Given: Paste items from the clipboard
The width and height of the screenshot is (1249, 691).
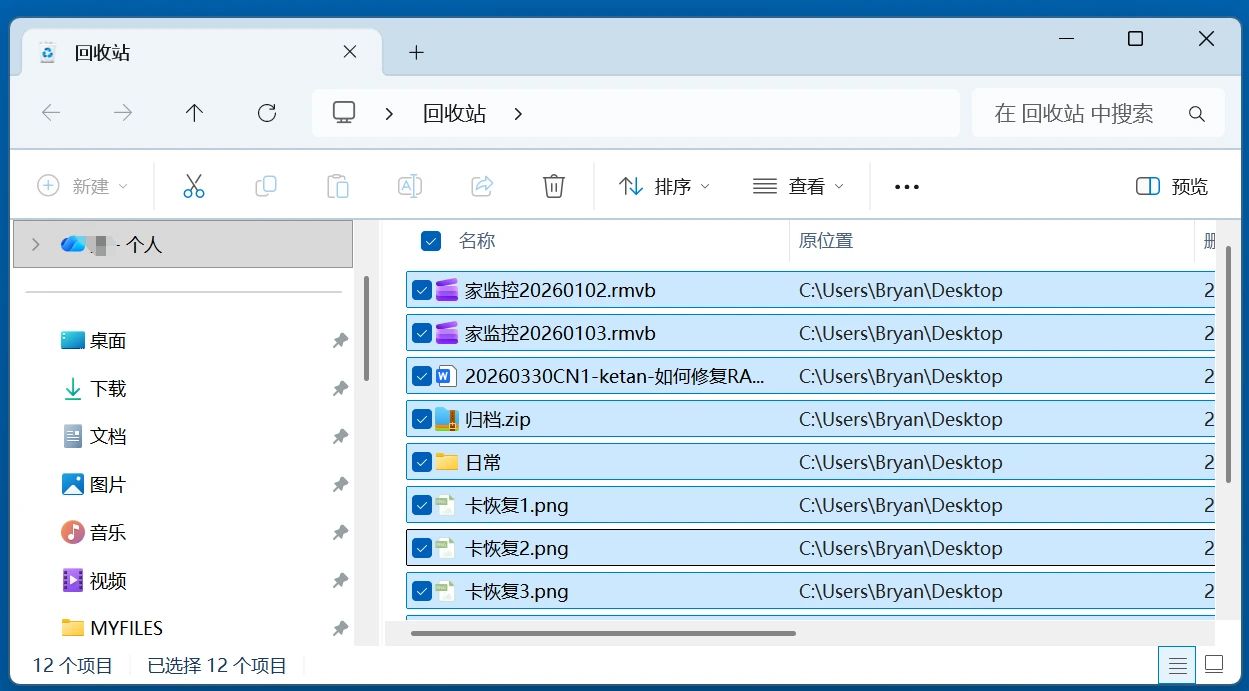Looking at the screenshot, I should (x=337, y=186).
